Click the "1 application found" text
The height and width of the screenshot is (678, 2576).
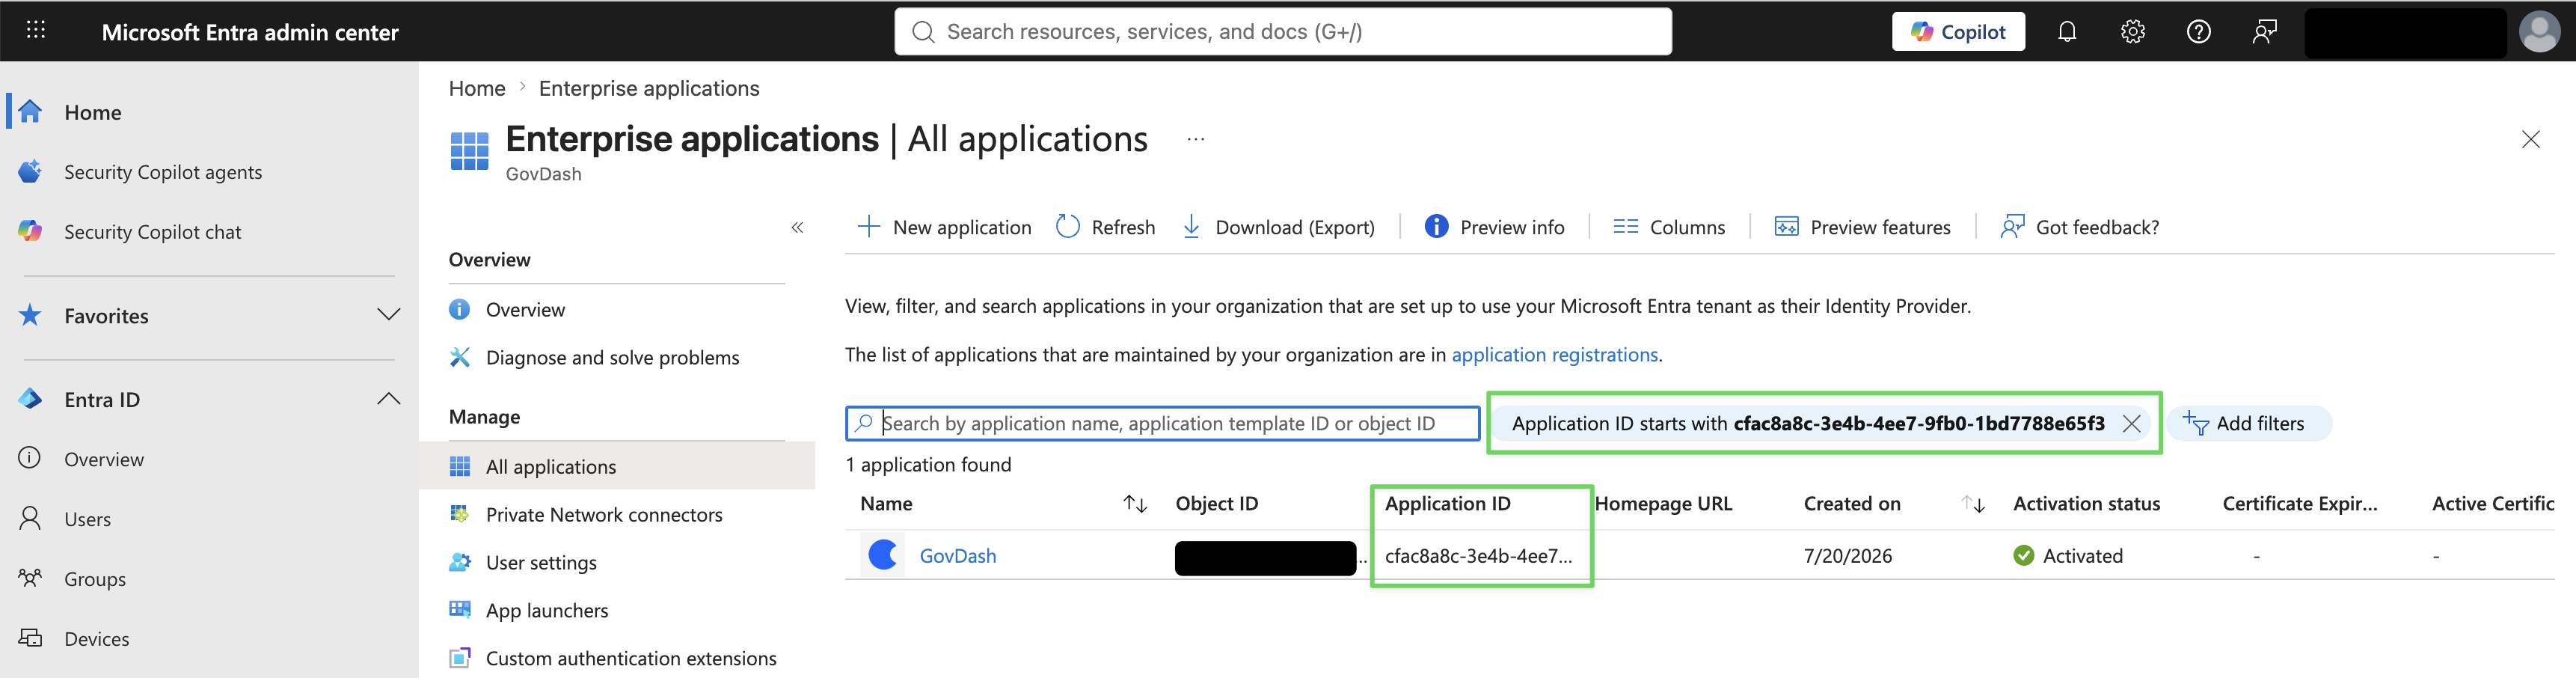[x=928, y=465]
